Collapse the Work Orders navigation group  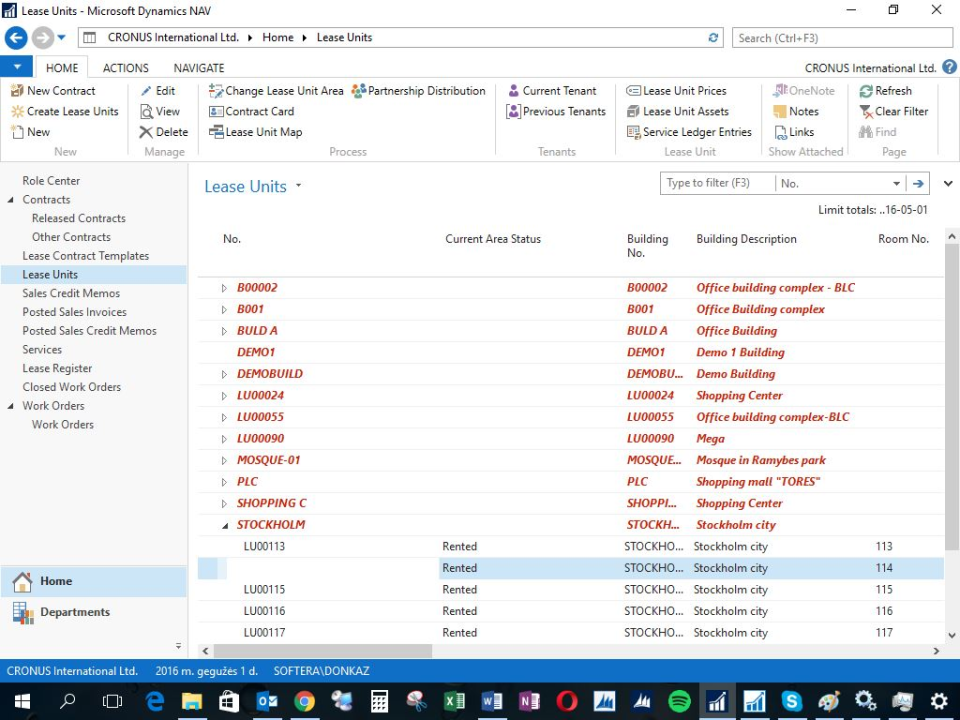(10, 406)
